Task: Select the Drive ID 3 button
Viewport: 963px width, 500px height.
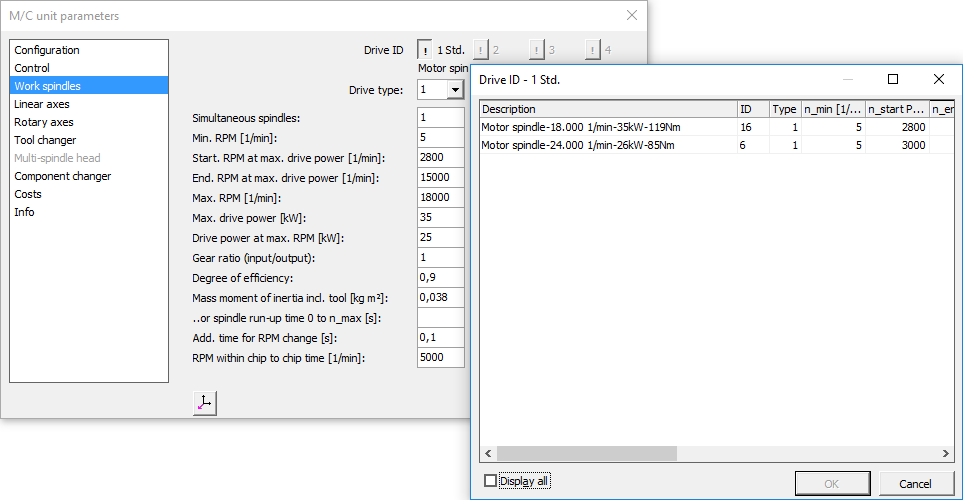Action: [537, 50]
